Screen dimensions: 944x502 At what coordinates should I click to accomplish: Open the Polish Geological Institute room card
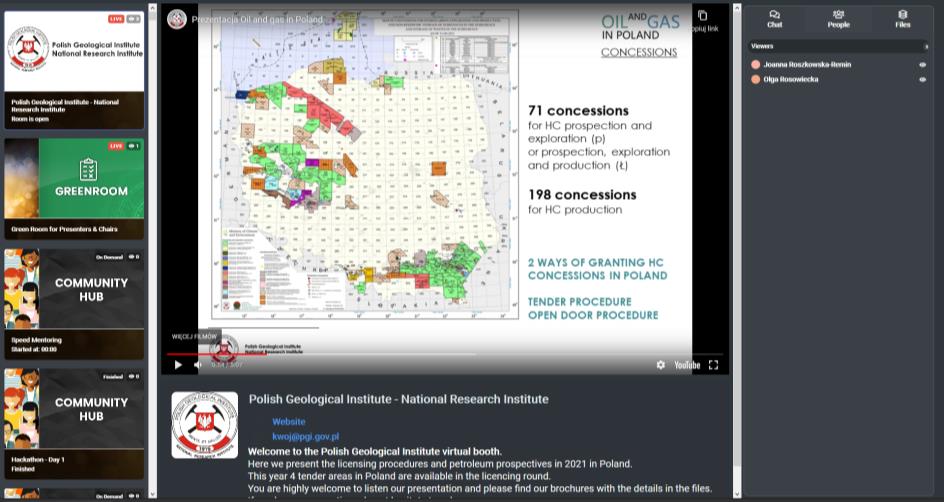[74, 70]
